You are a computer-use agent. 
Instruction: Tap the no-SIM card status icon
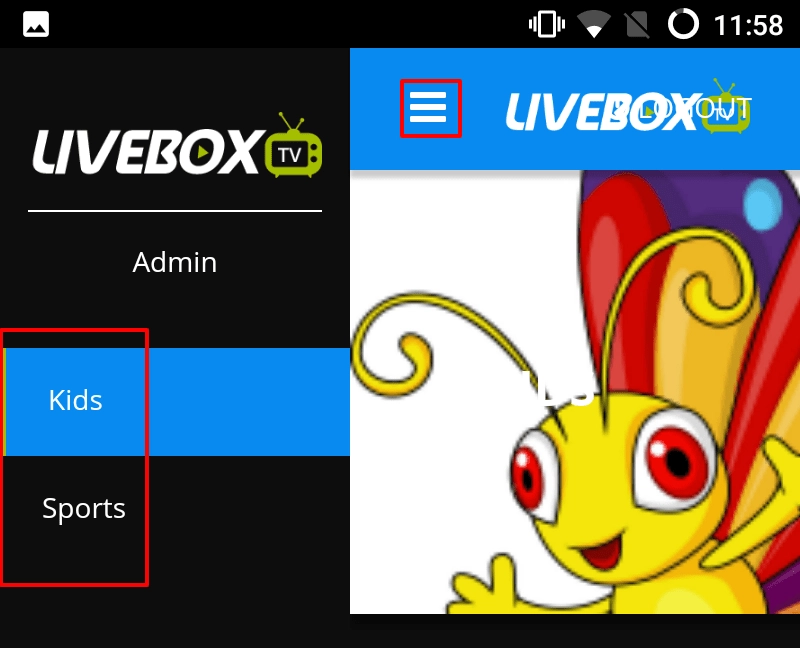coord(637,24)
